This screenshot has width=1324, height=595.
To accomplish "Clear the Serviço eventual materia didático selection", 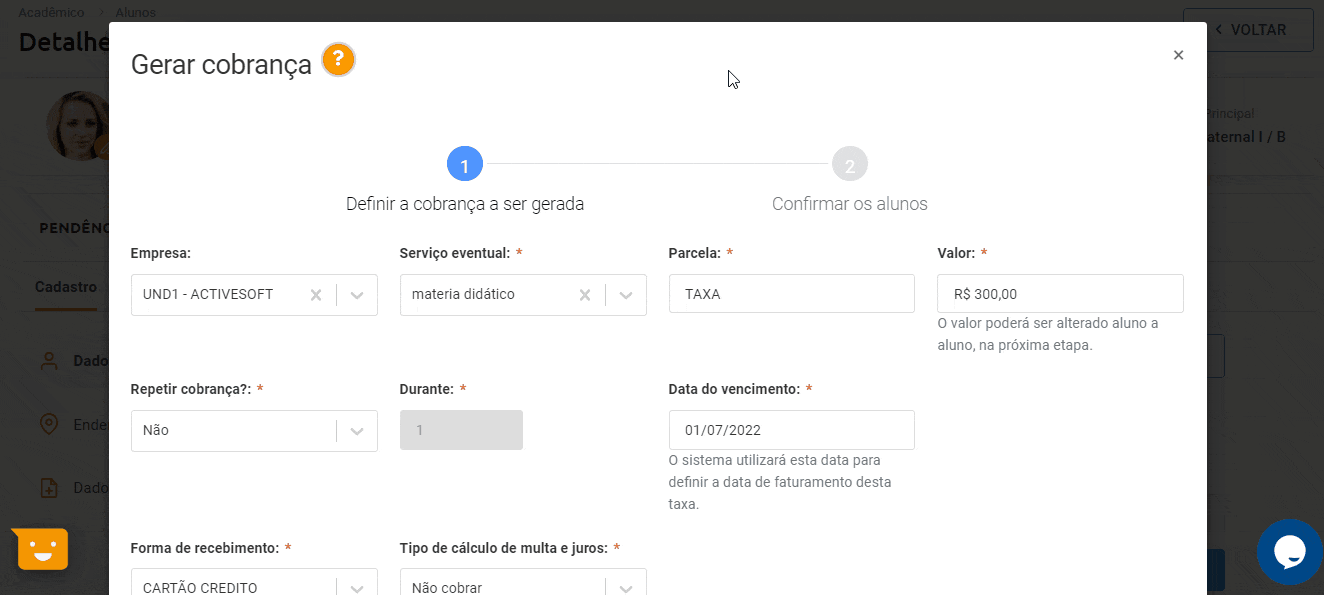I will click(585, 295).
